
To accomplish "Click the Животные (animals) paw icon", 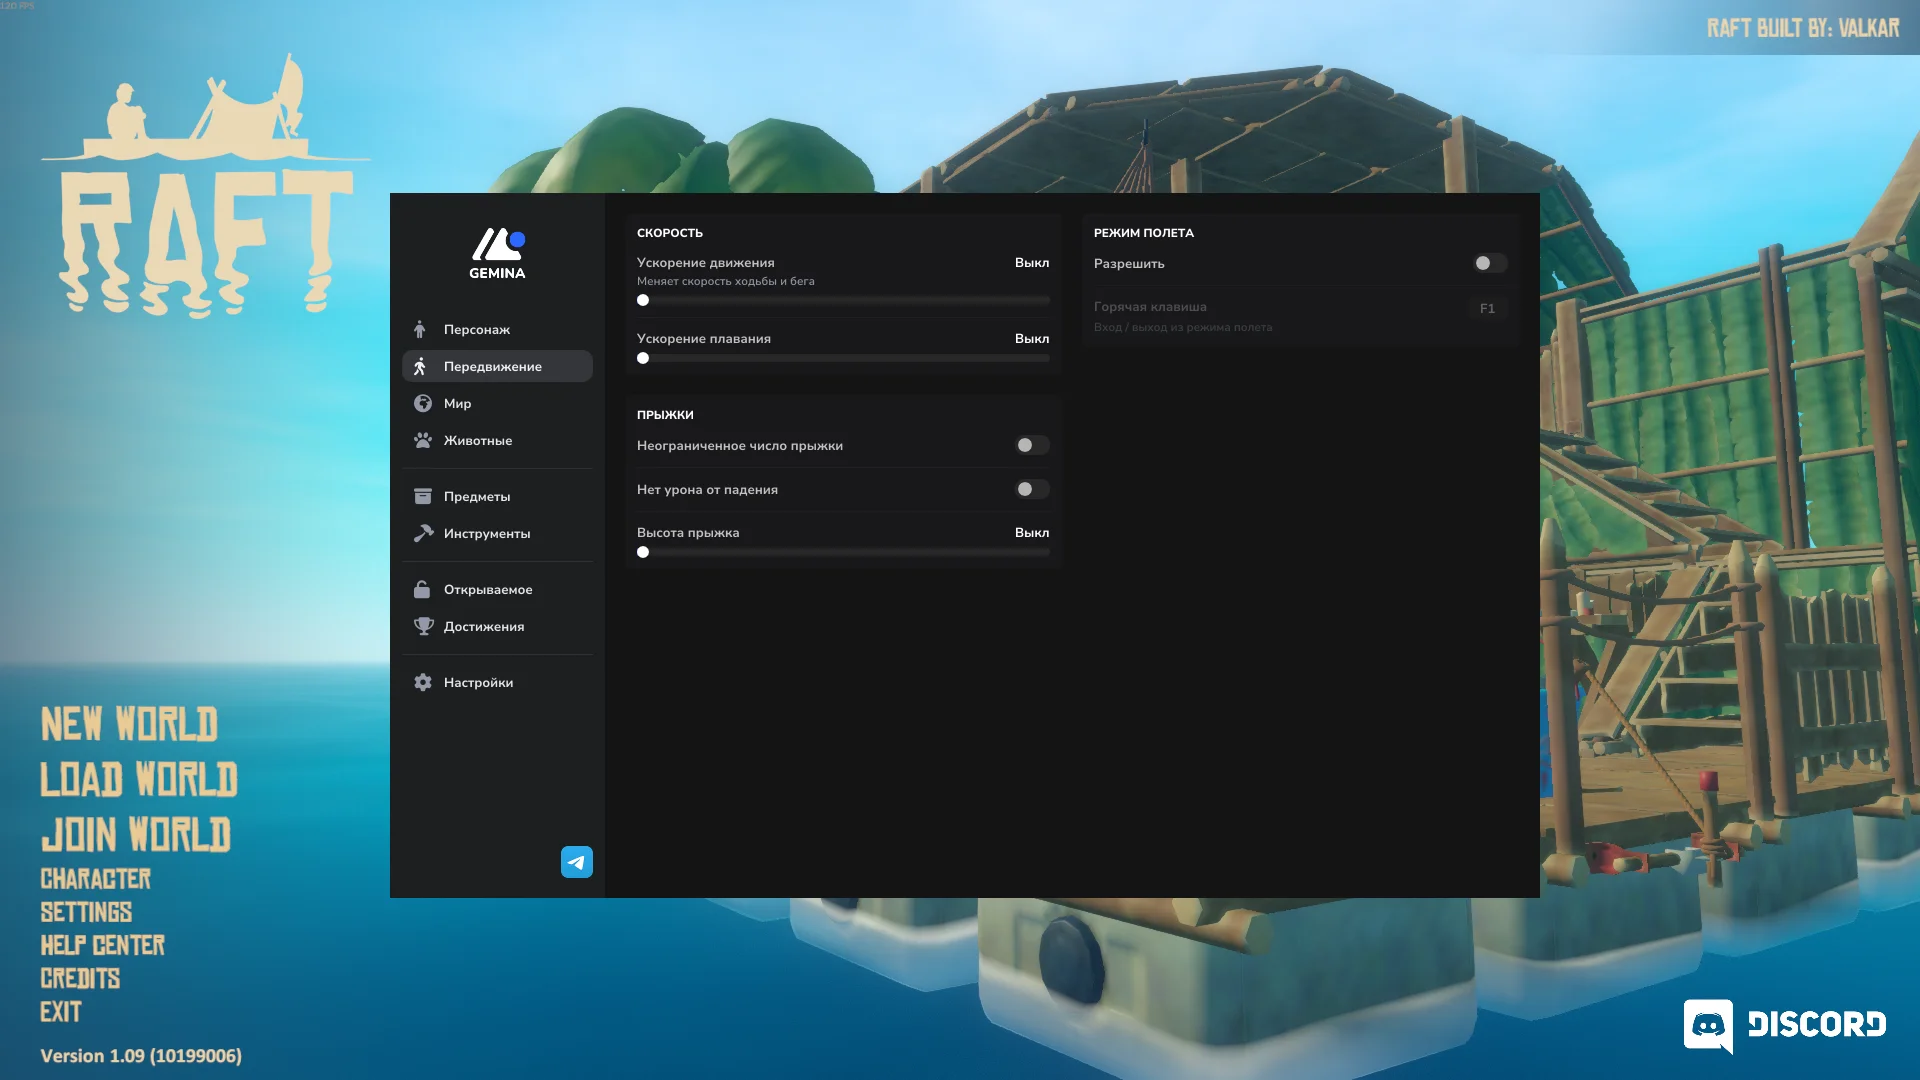I will coord(424,440).
